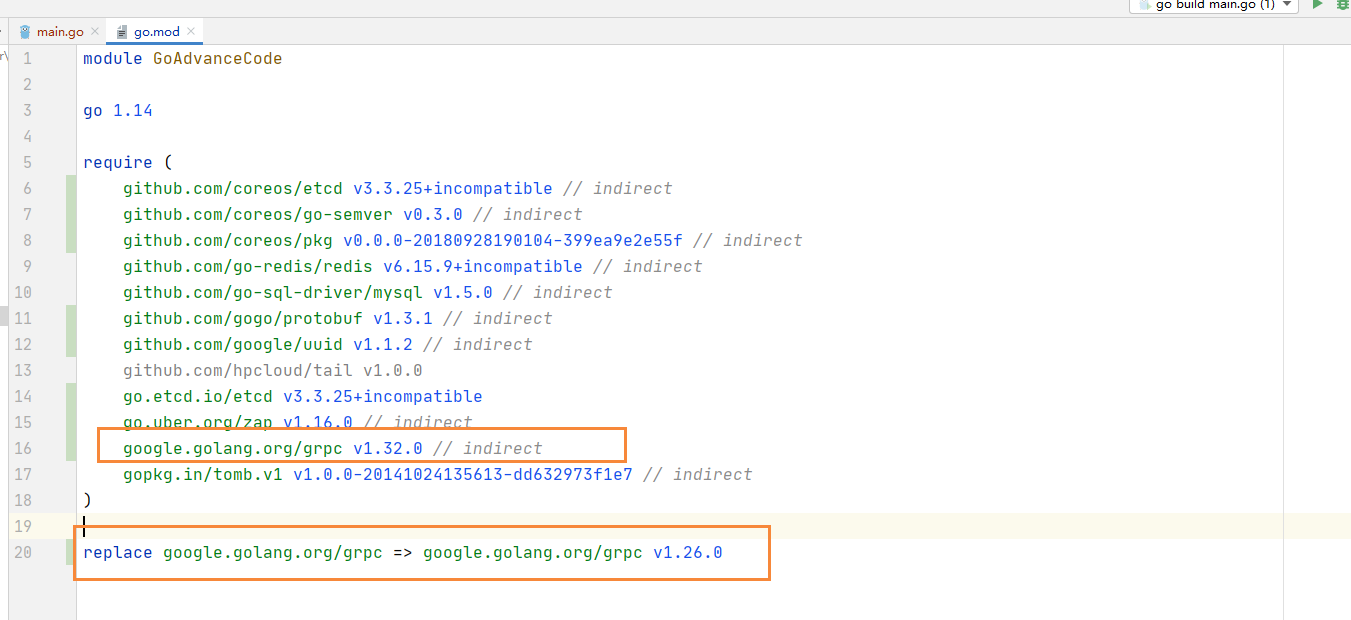The width and height of the screenshot is (1351, 620).
Task: Click line number 13 in the gutter
Action: click(23, 370)
